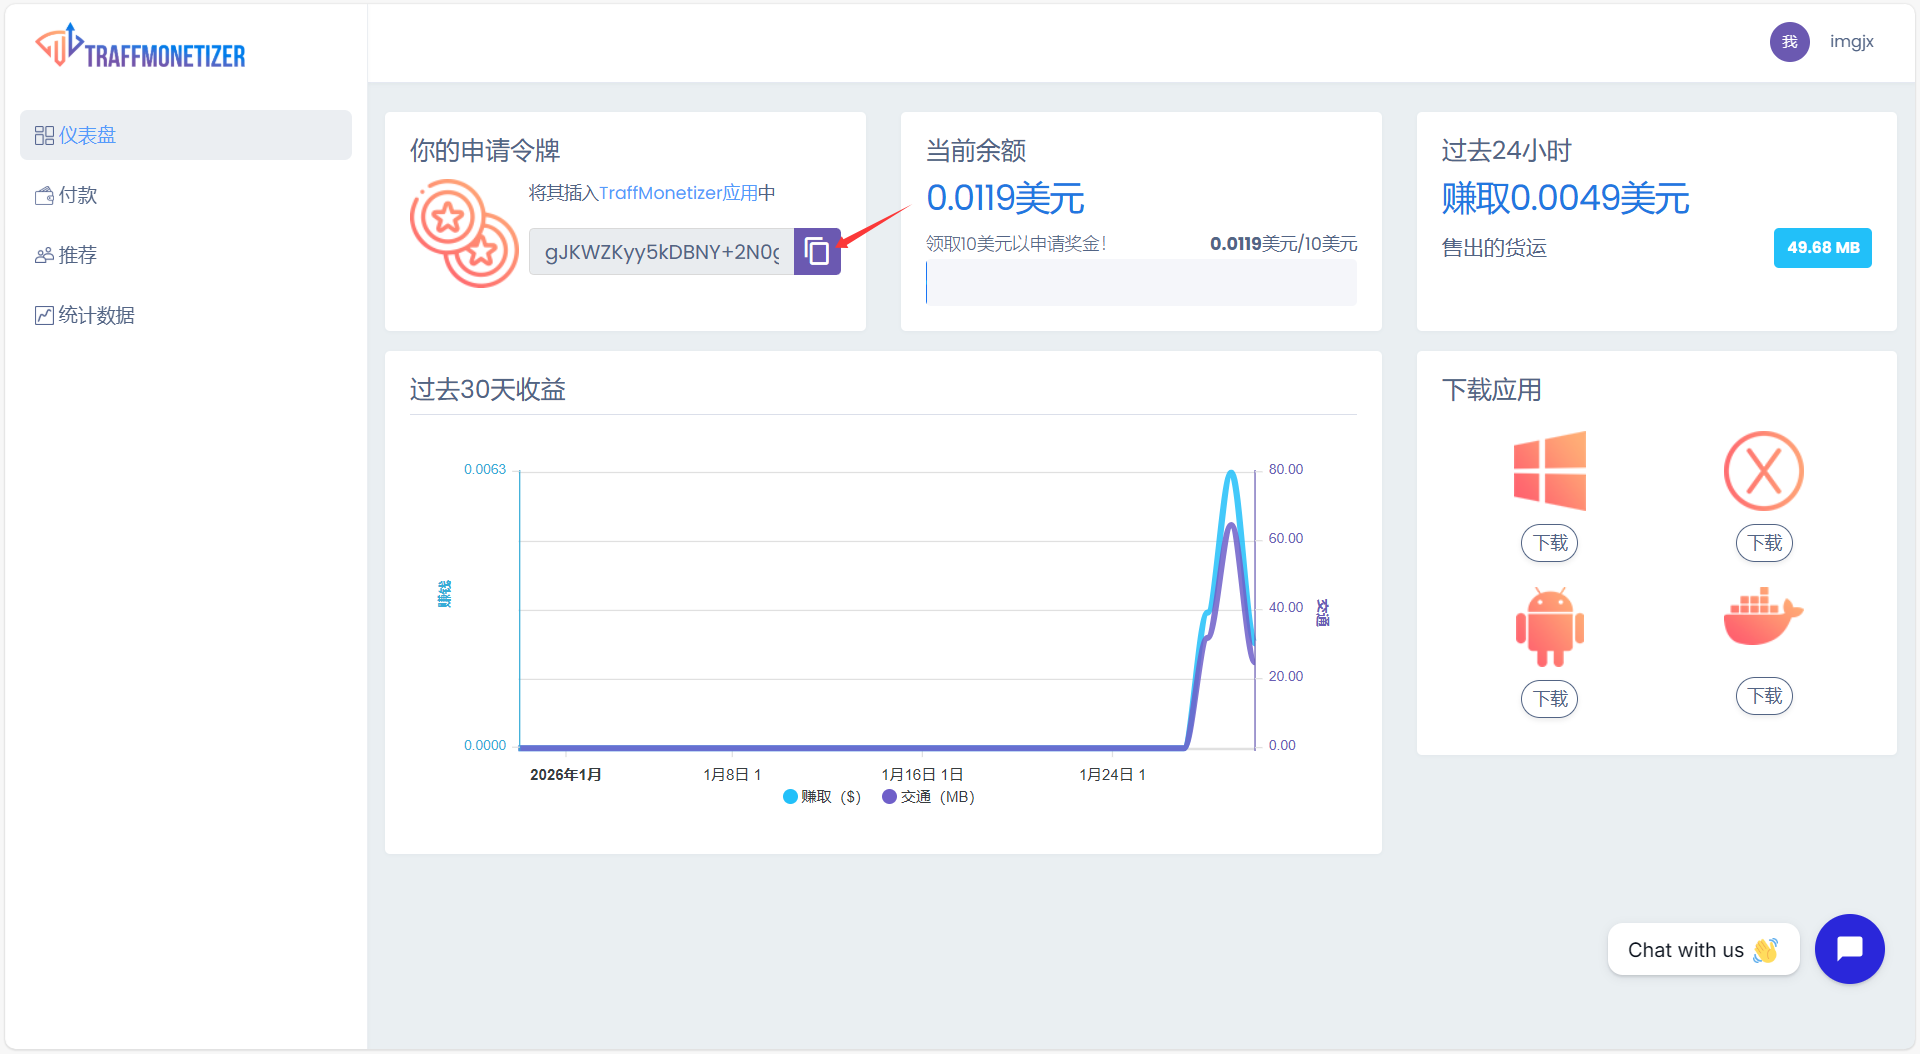The width and height of the screenshot is (1920, 1054).
Task: Open the 推荐 referrals page
Action: 78,255
